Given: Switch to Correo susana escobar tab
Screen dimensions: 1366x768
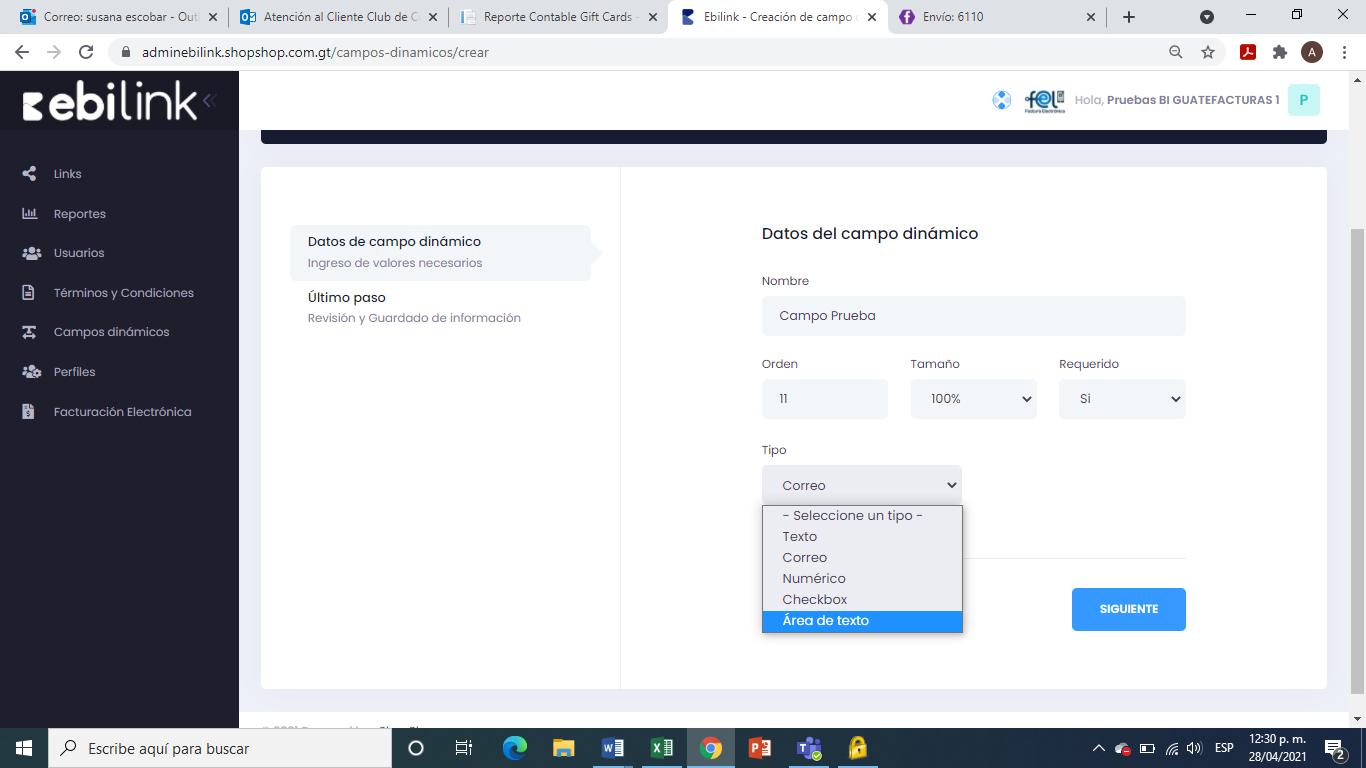Looking at the screenshot, I should pos(118,17).
